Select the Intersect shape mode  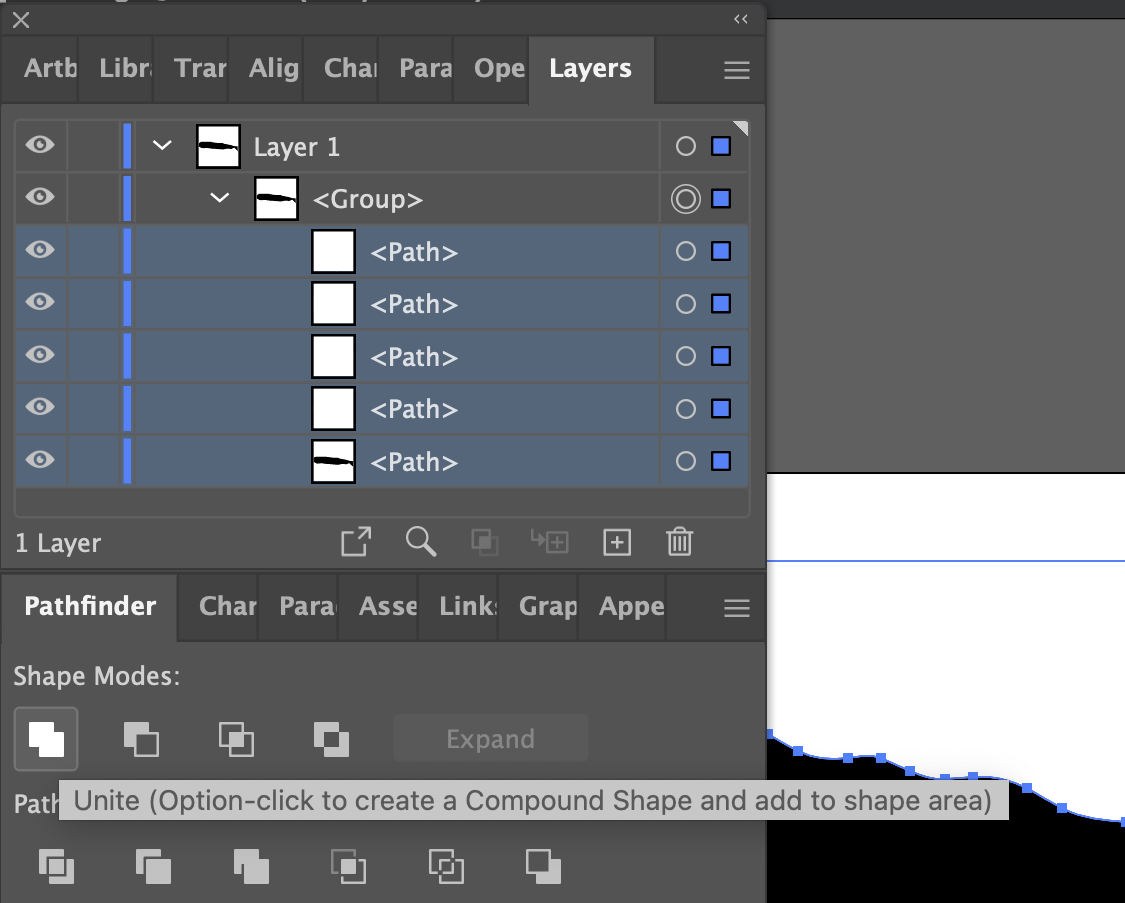[236, 739]
